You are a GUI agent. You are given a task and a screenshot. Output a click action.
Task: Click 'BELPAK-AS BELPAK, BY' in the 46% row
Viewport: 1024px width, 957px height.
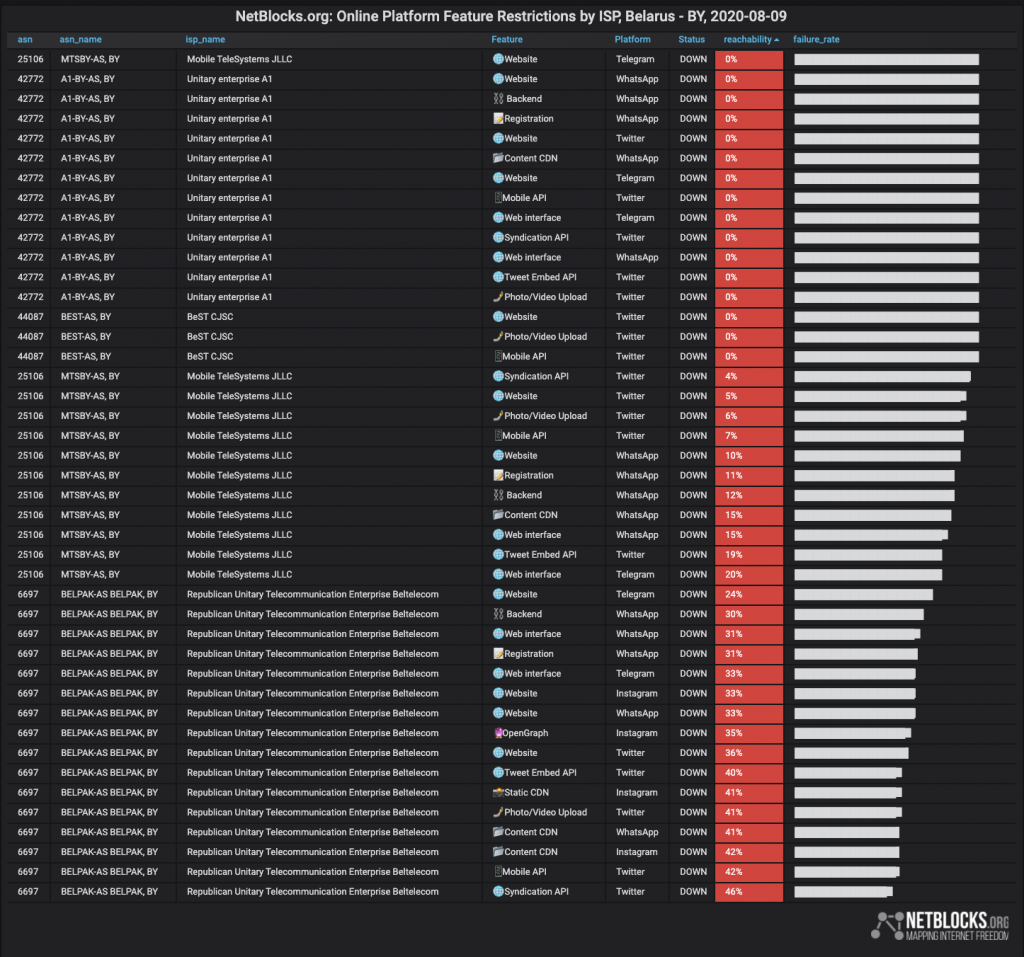point(109,891)
